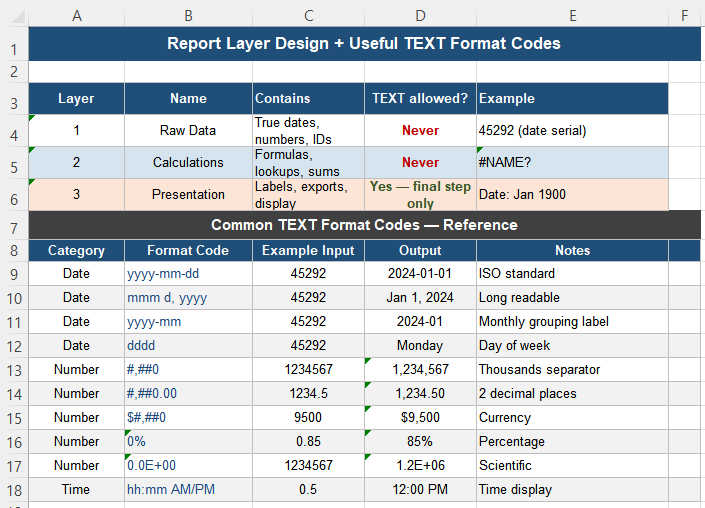The height and width of the screenshot is (508, 705).
Task: Select the '#,##0.00' format code cell
Action: [x=188, y=393]
